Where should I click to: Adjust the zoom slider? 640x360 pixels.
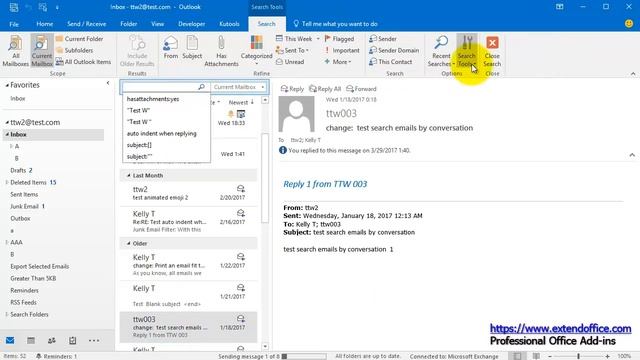(x=578, y=356)
